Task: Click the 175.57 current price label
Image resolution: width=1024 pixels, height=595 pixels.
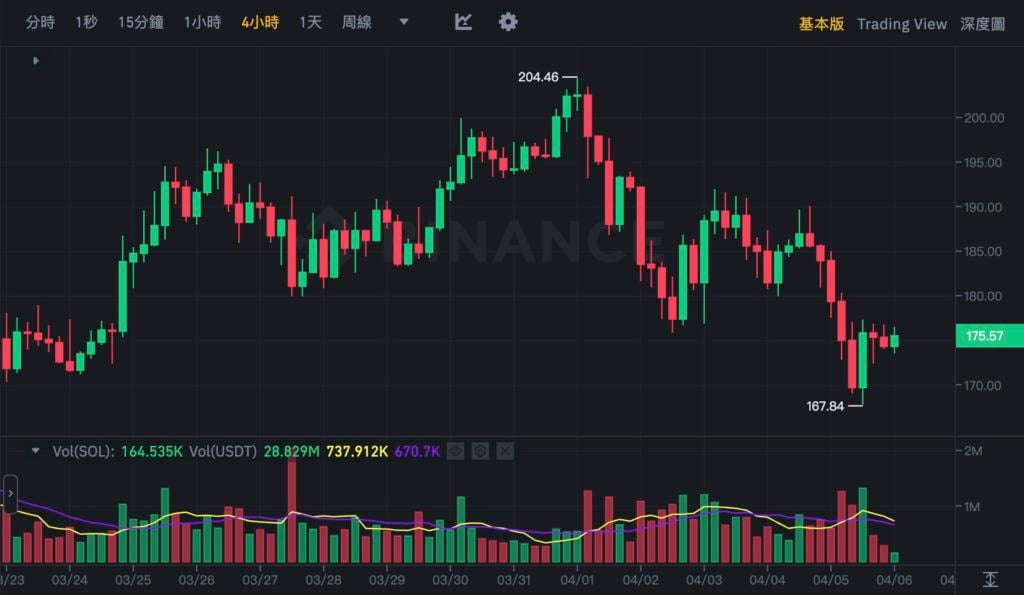Action: click(985, 336)
